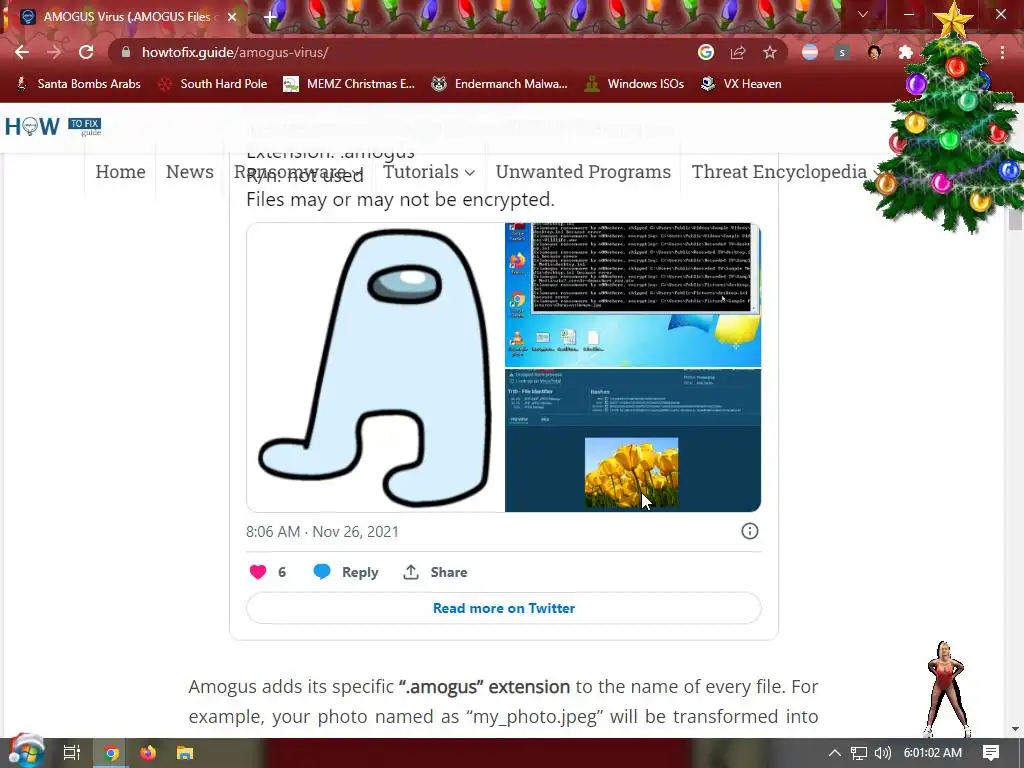Open the Windows ISOs bookmark
Image resolution: width=1024 pixels, height=768 pixels.
[x=634, y=84]
